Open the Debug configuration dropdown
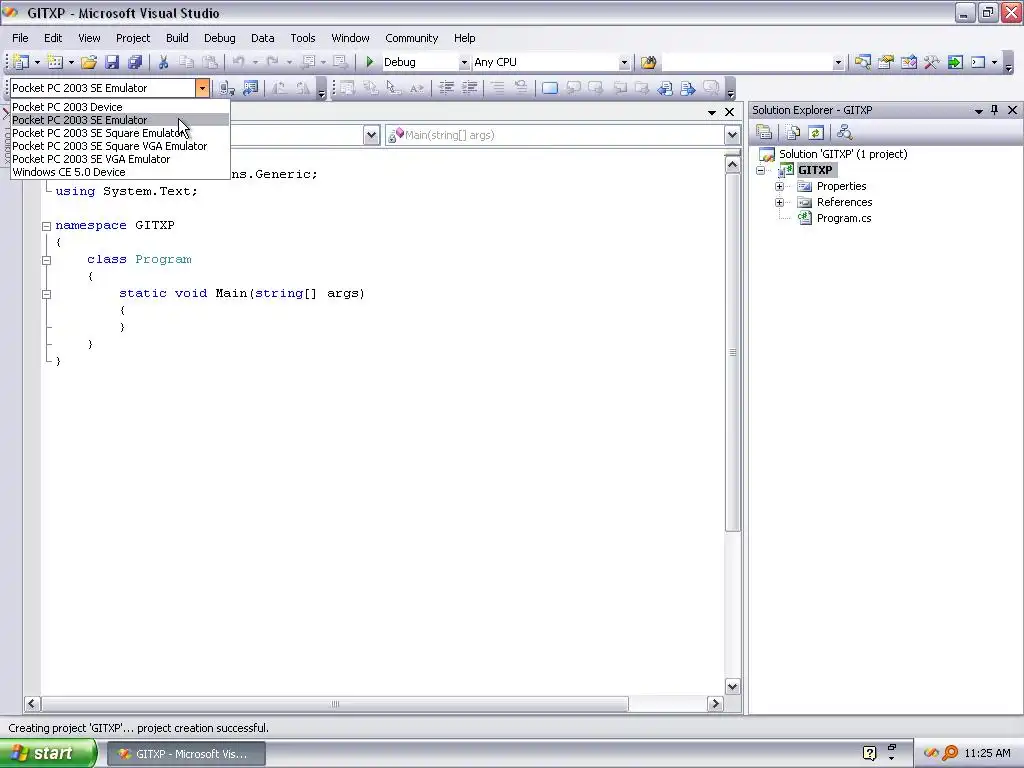The image size is (1024, 768). click(x=464, y=63)
